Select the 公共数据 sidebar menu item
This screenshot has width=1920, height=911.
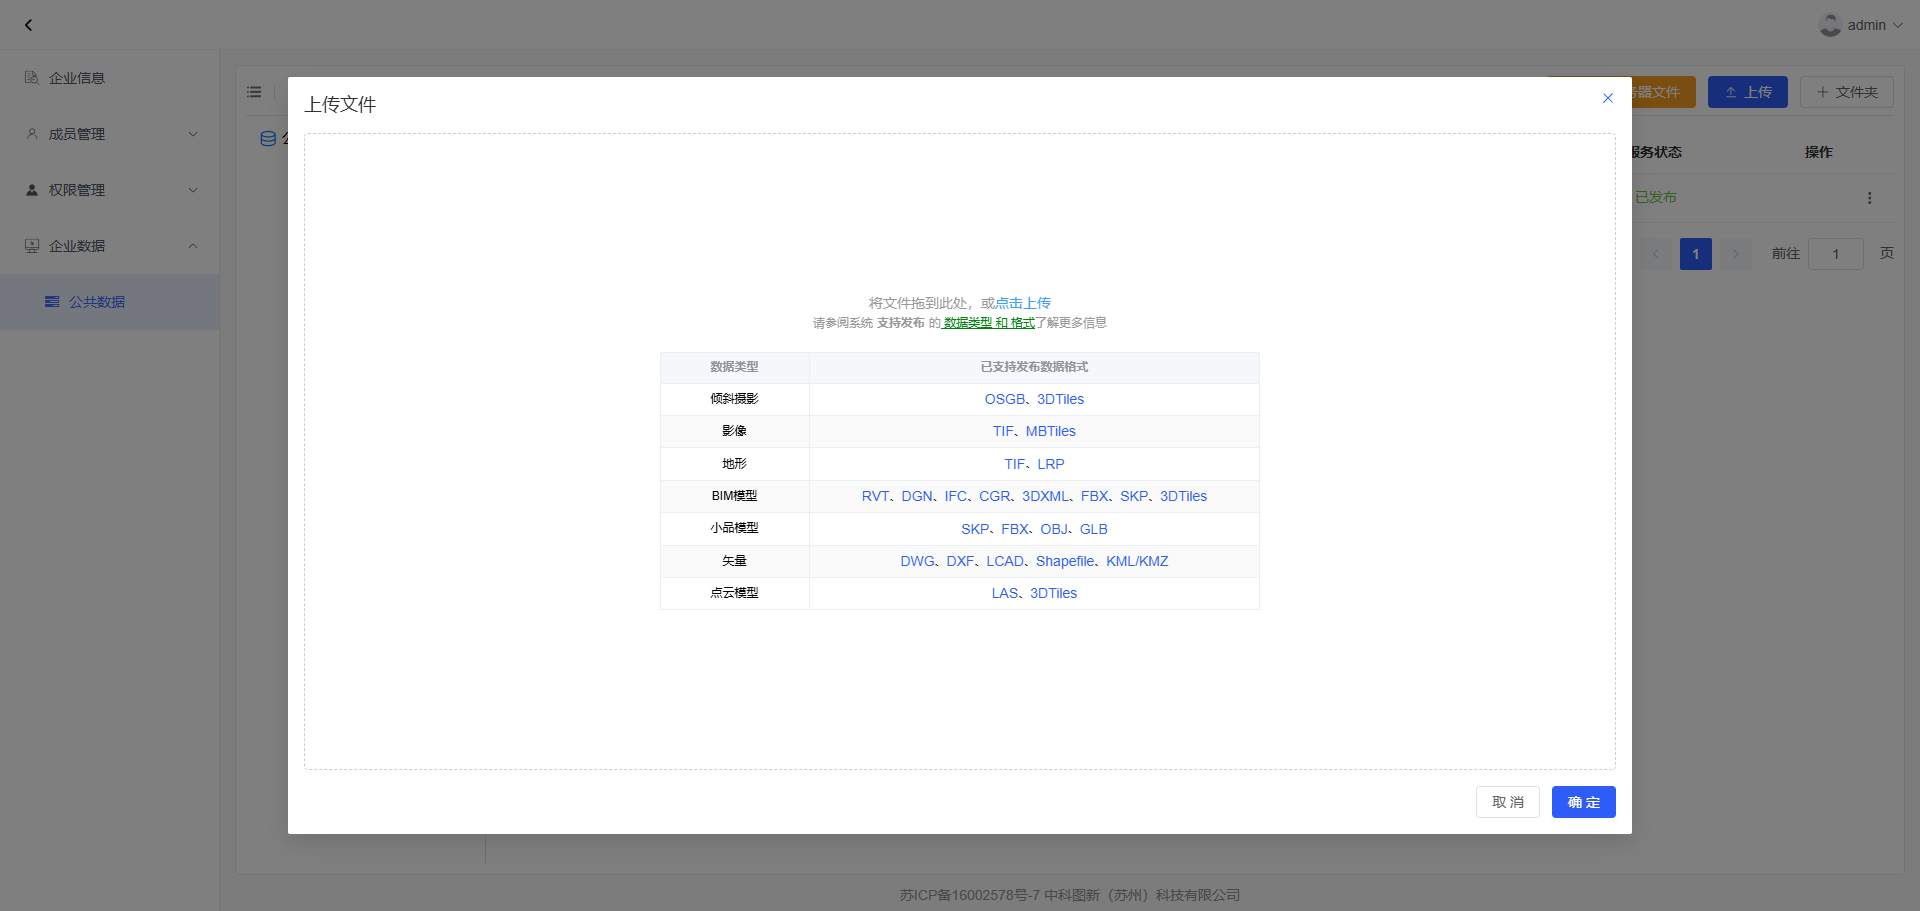point(97,302)
